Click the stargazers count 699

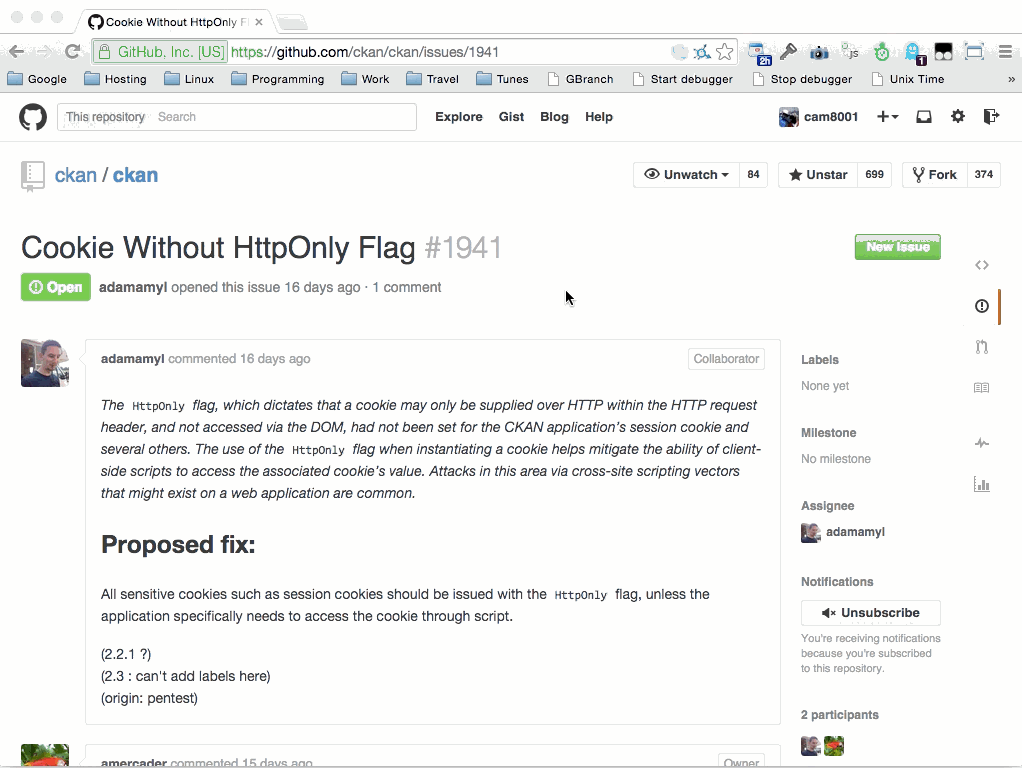pos(874,175)
